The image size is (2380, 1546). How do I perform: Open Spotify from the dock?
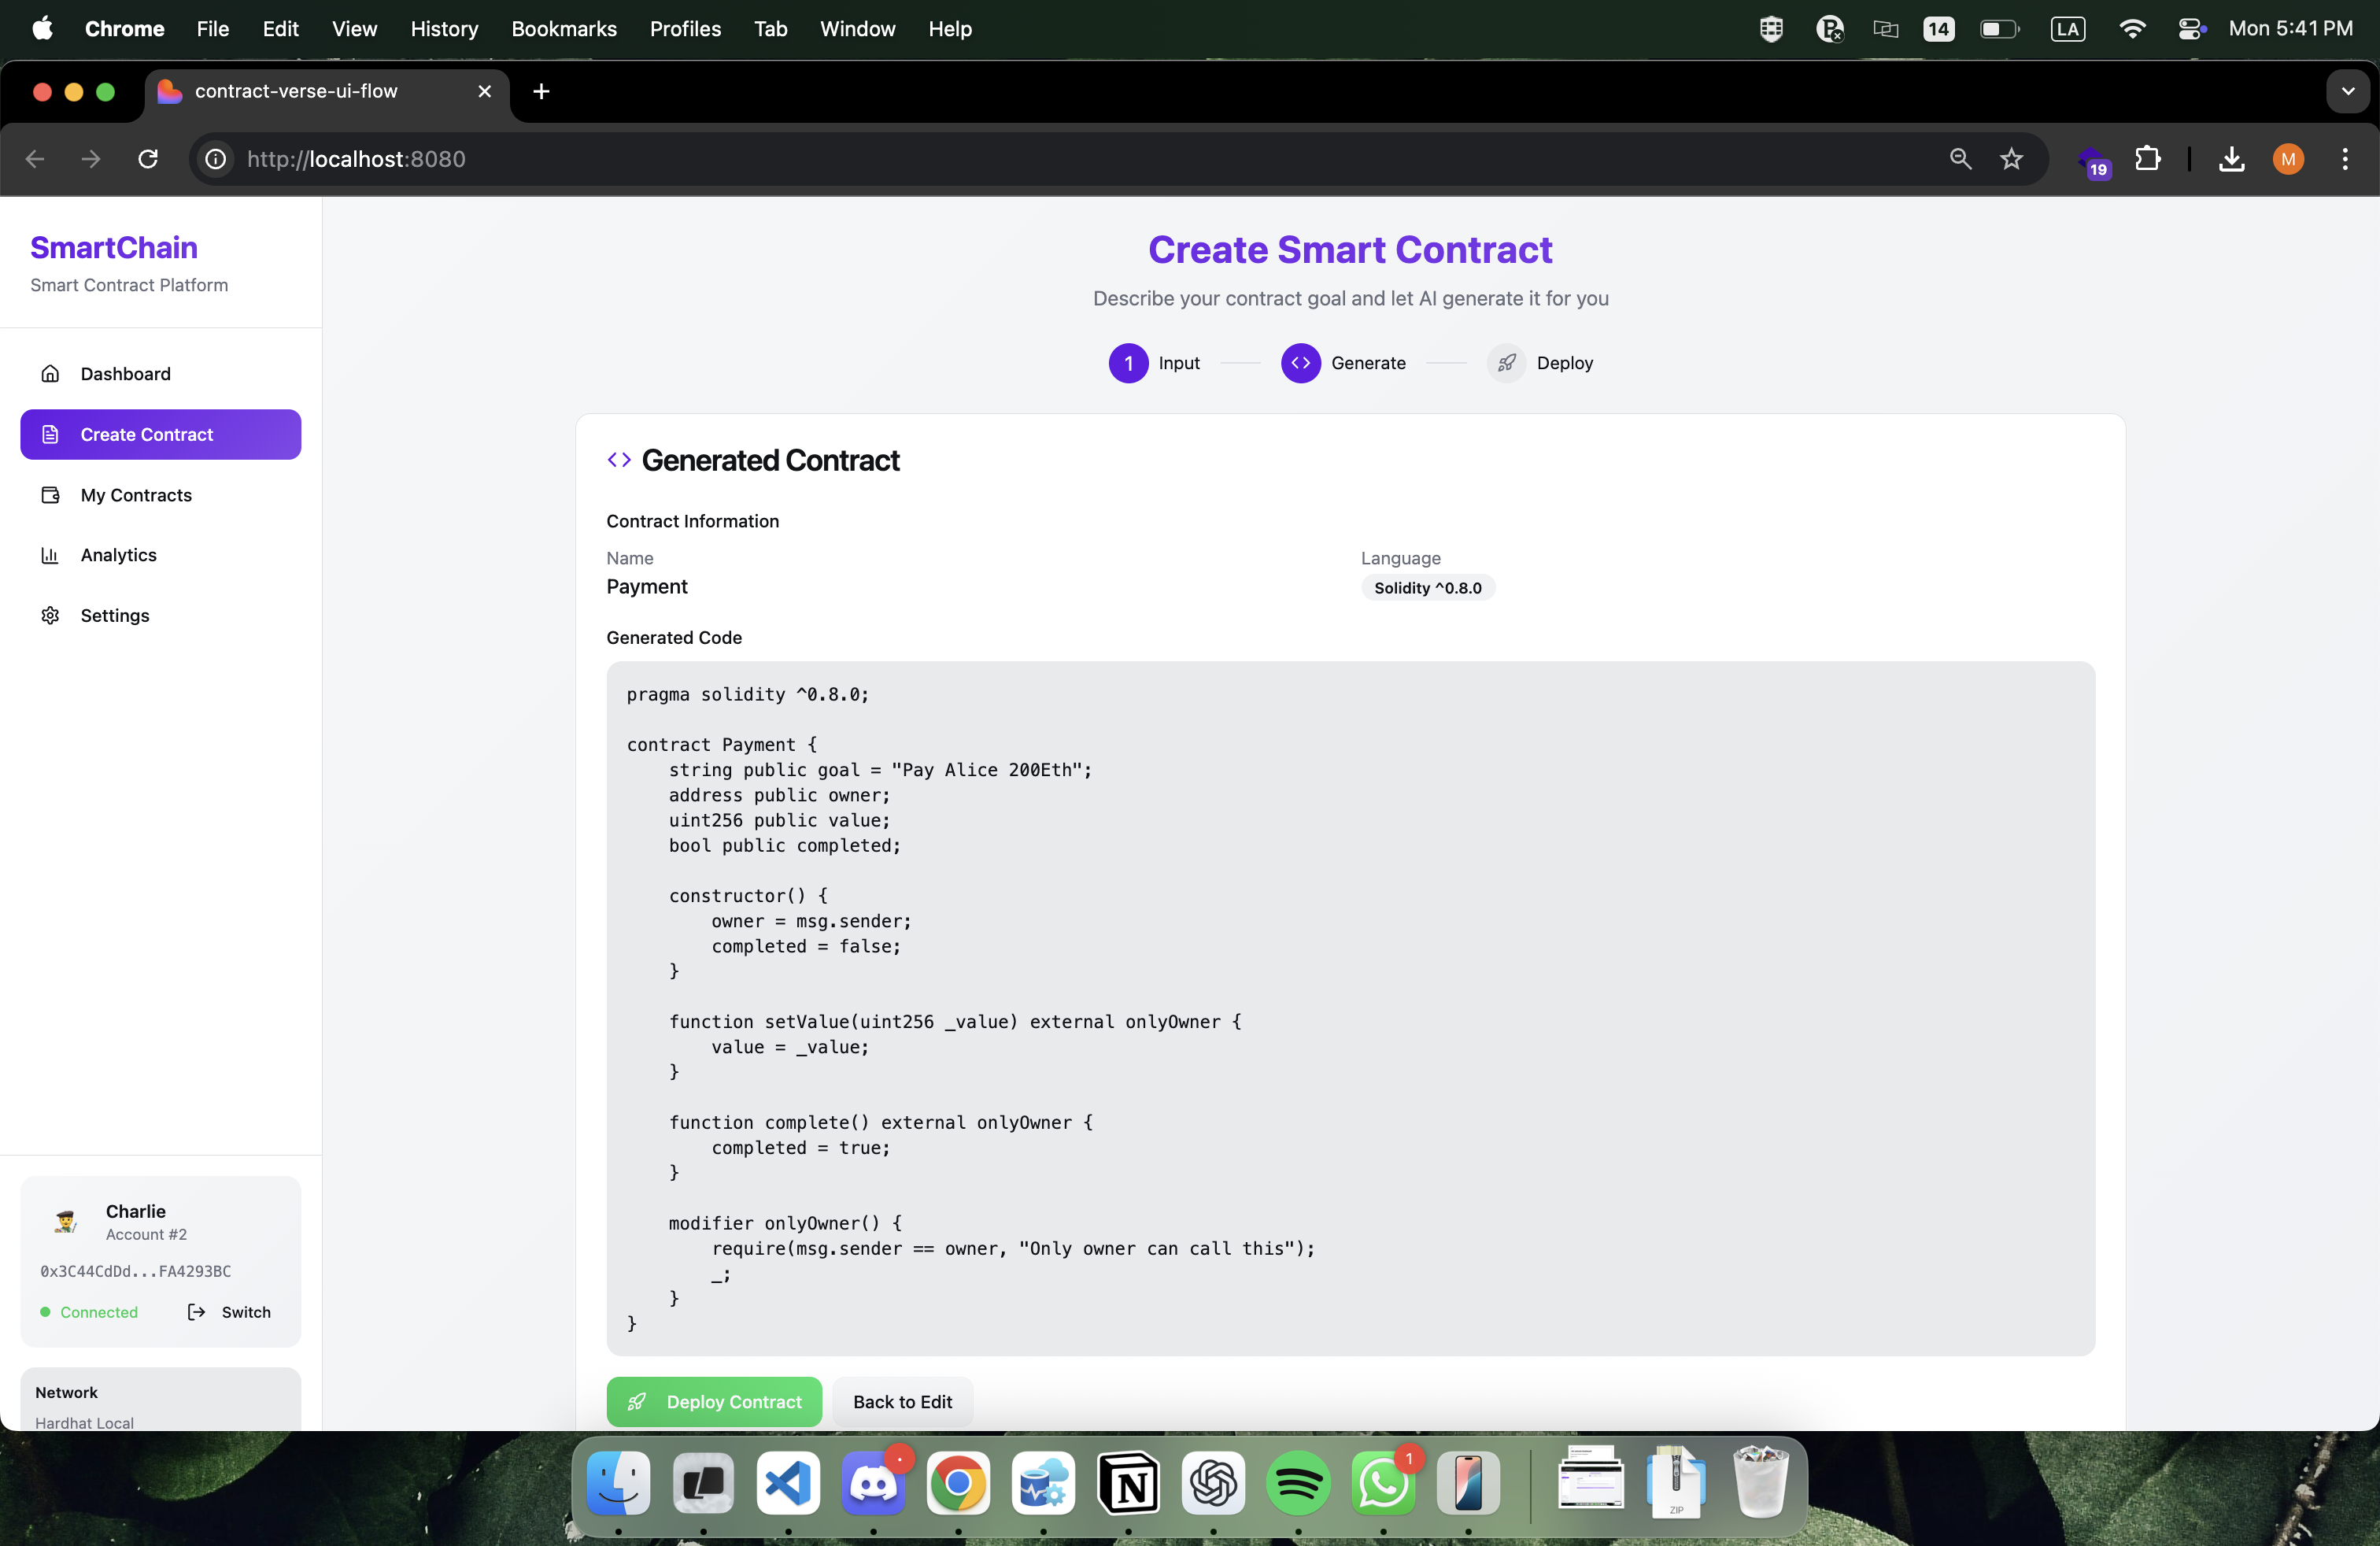pos(1297,1483)
